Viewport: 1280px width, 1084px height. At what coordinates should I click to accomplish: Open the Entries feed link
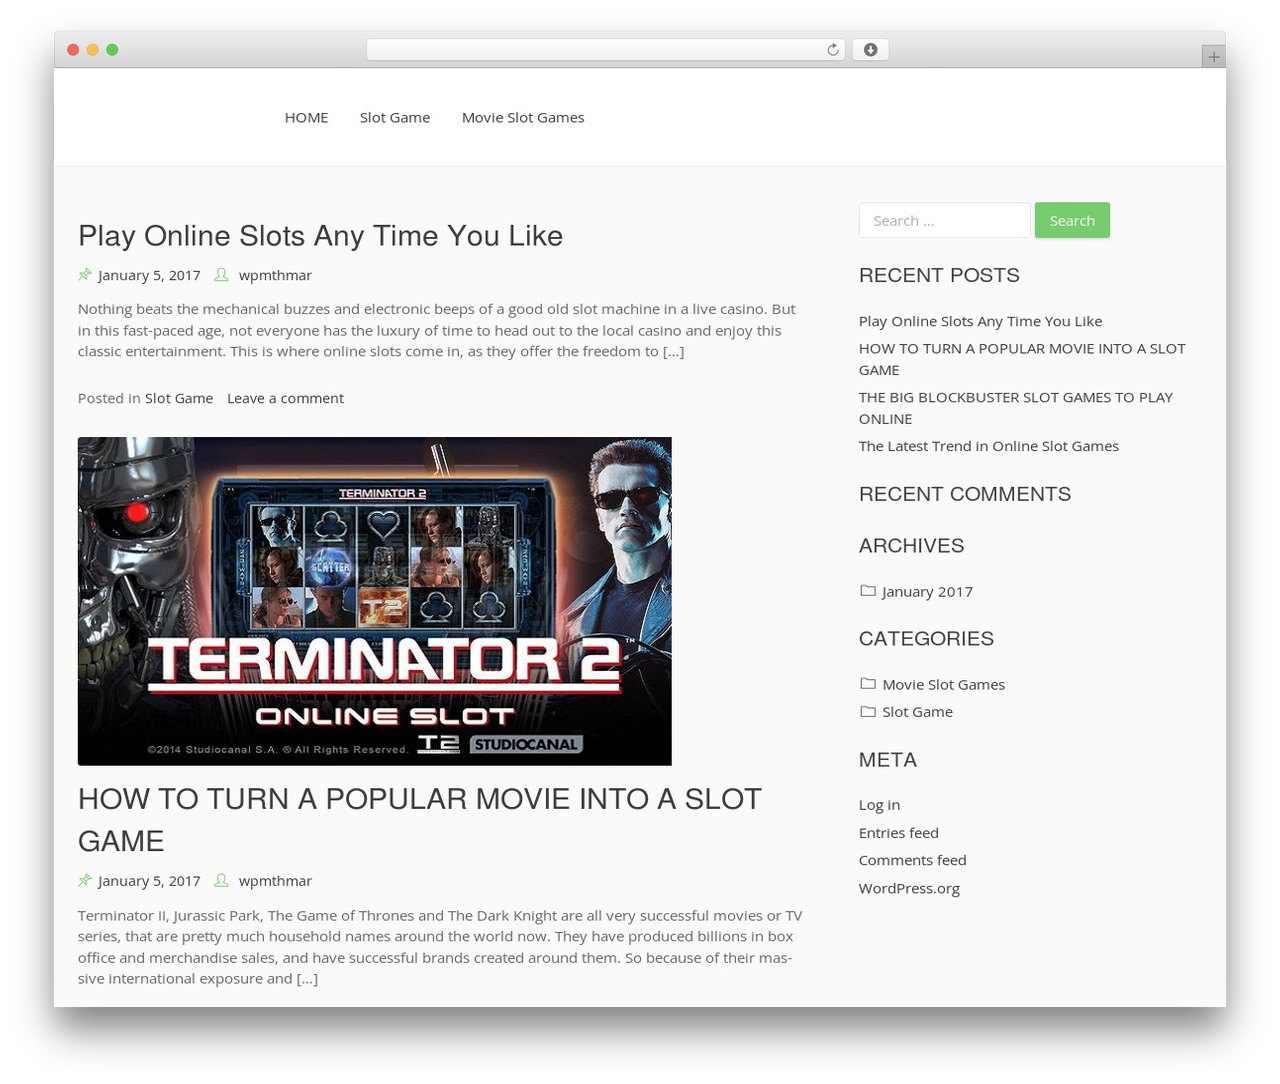(899, 833)
